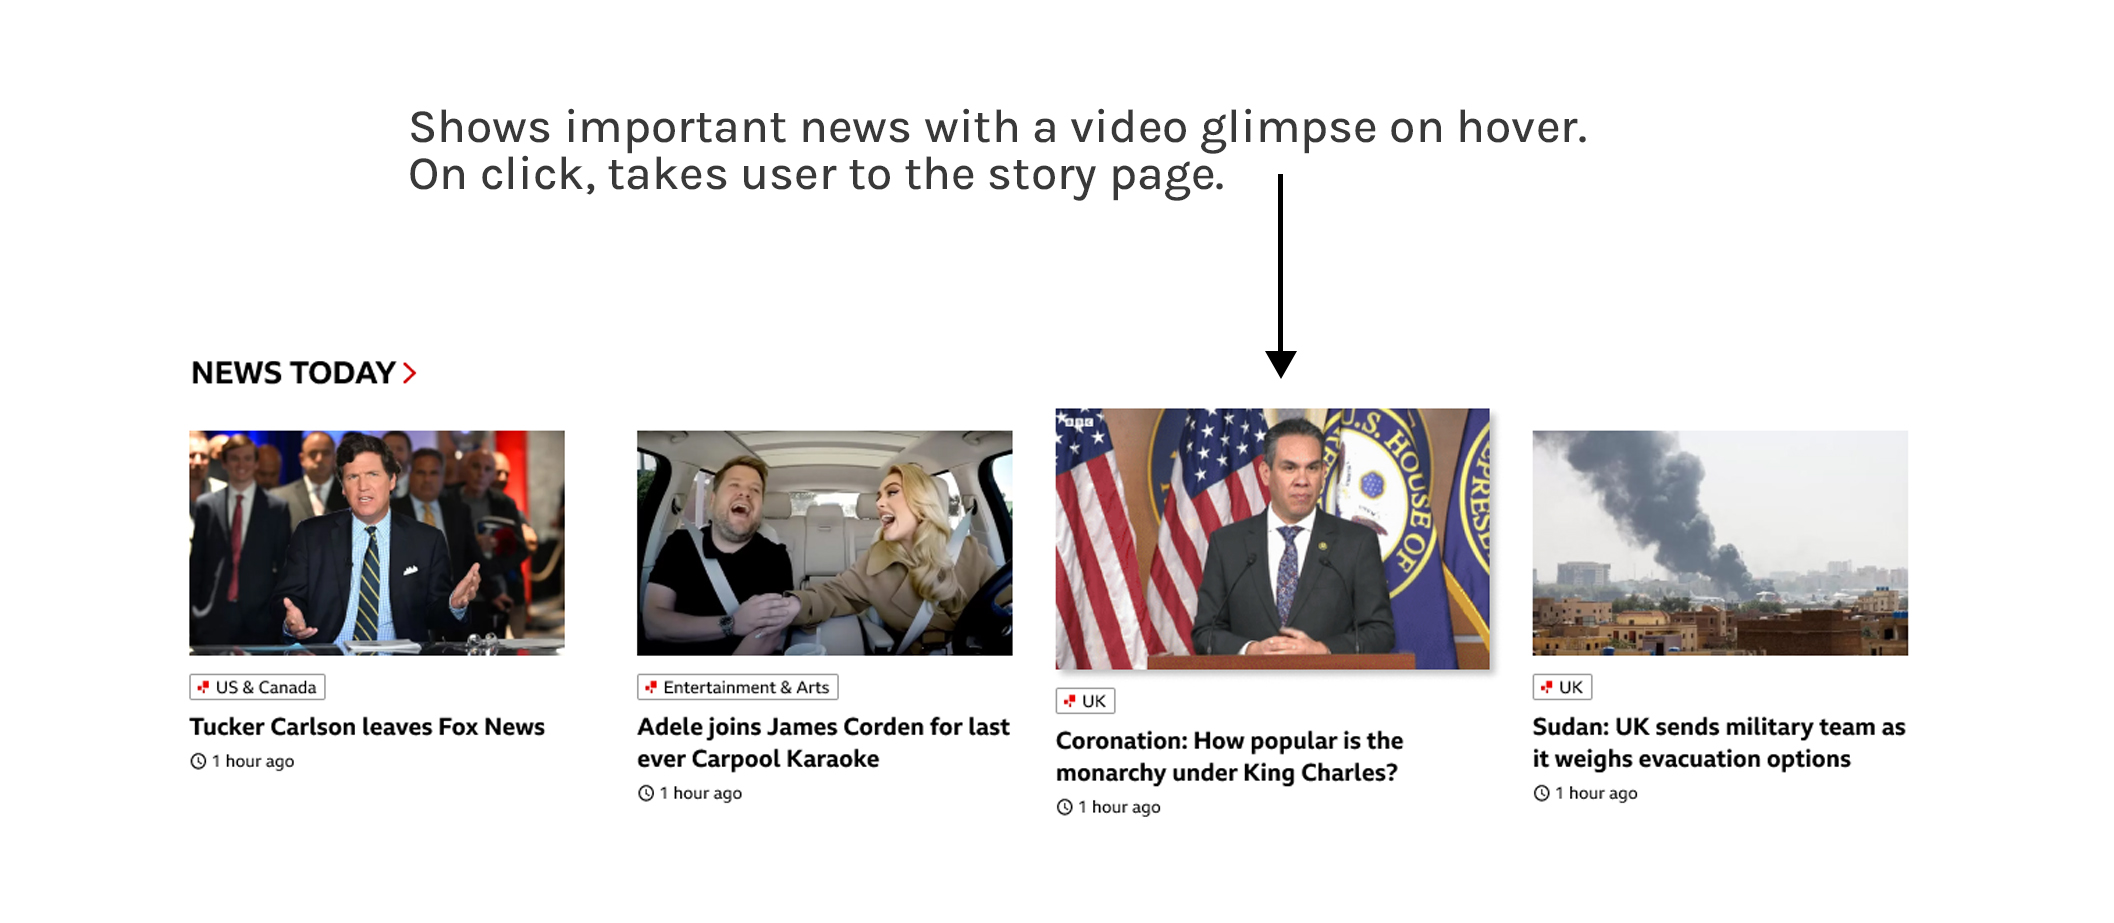
Task: Open headline Tucker Carlson leaves Fox News
Action: [x=367, y=727]
